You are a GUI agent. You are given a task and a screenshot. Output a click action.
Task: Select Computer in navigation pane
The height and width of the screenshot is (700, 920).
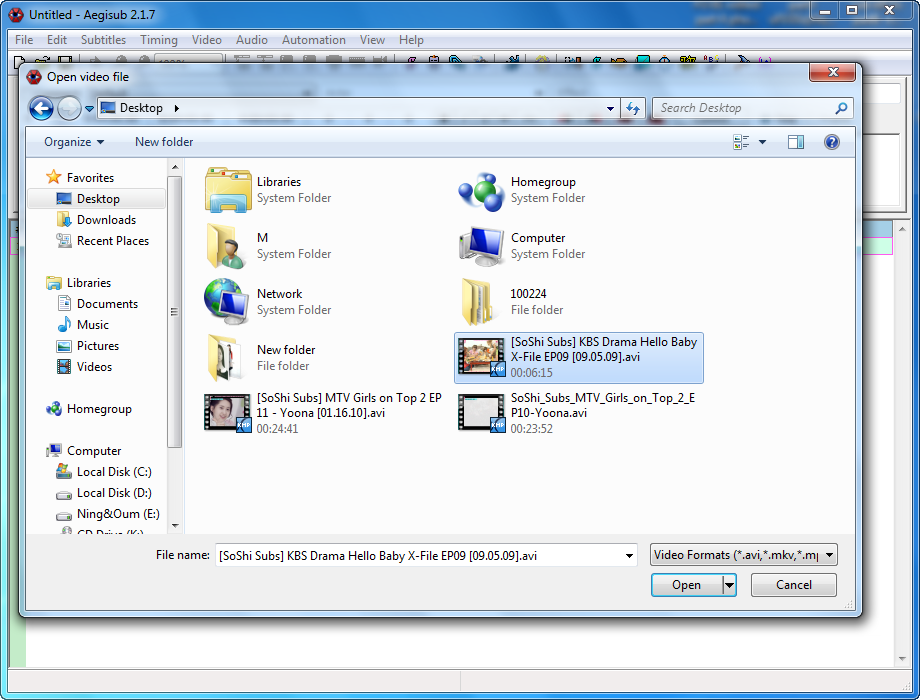tap(84, 451)
